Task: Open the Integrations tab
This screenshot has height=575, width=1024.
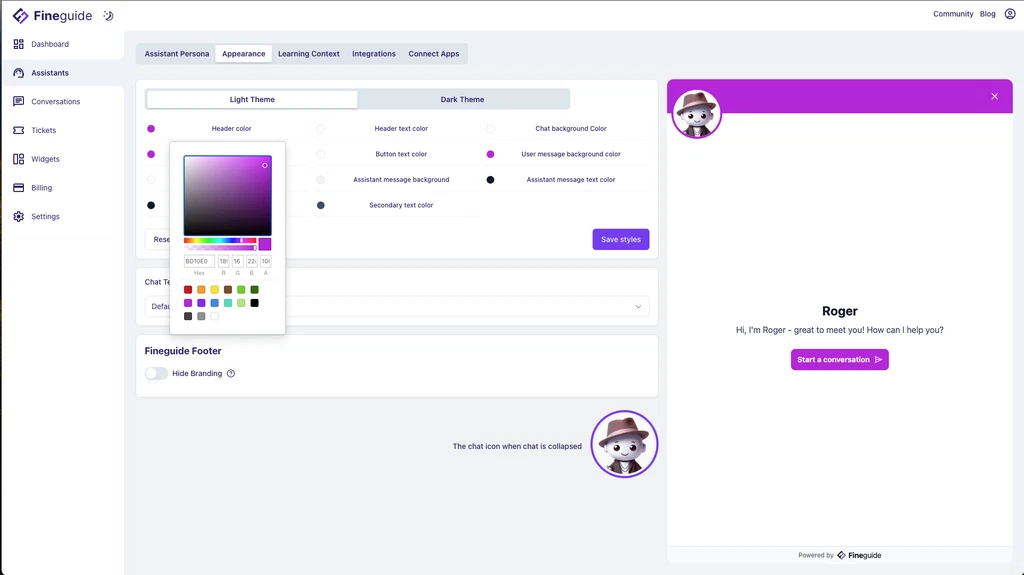Action: tap(374, 54)
